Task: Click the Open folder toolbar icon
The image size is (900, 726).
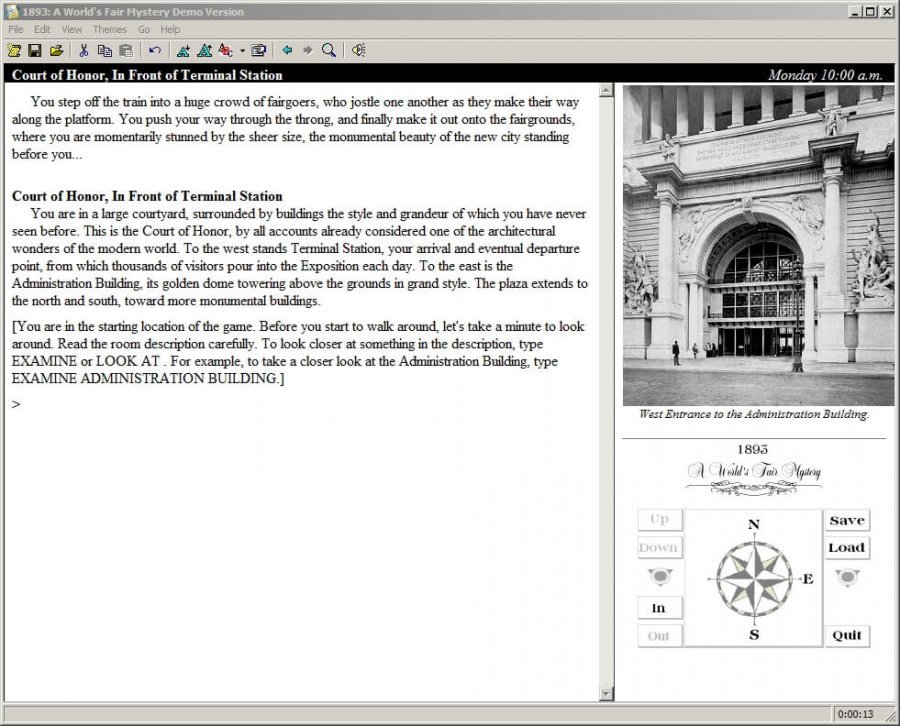Action: (x=56, y=51)
